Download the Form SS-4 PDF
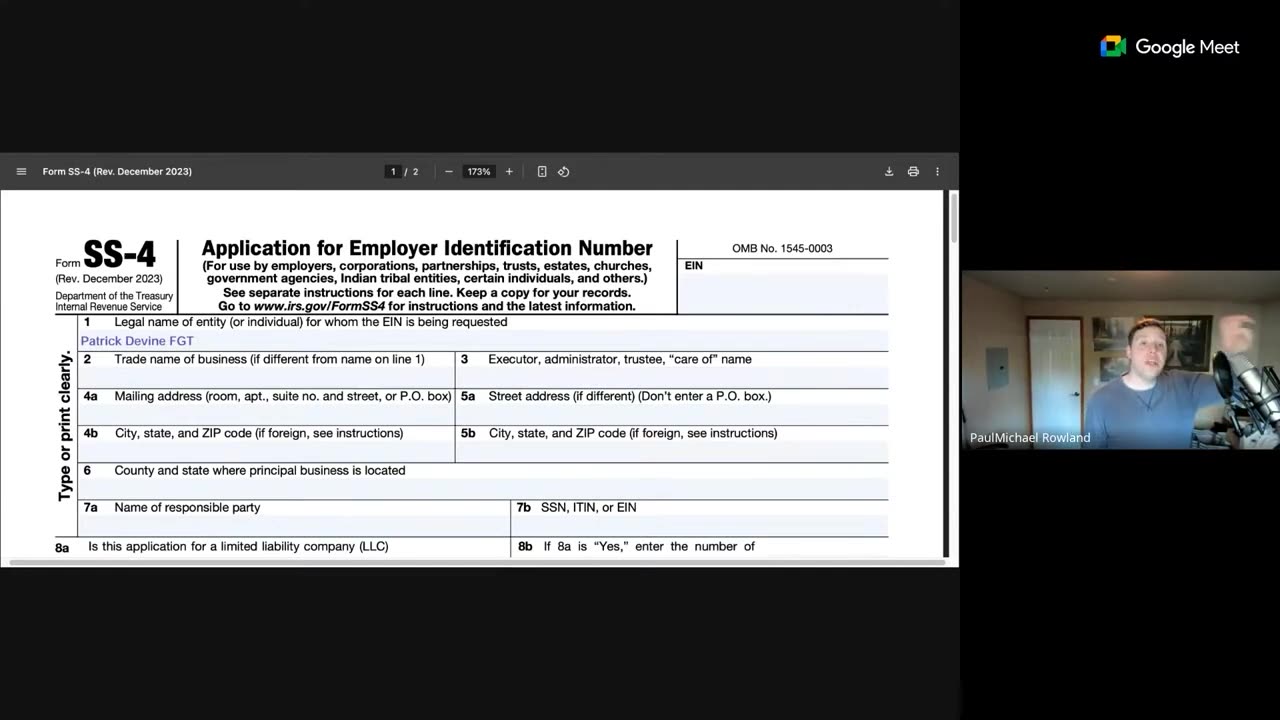 889,171
